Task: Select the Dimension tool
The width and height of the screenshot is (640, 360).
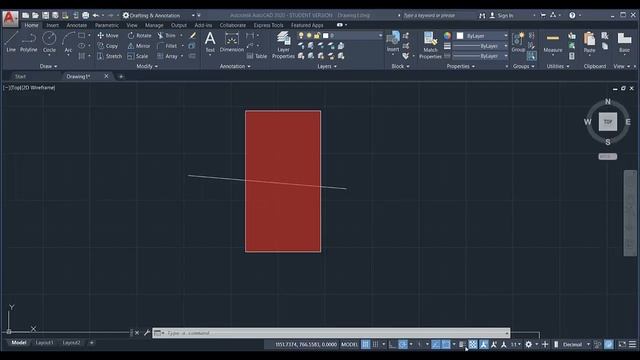Action: [x=231, y=42]
